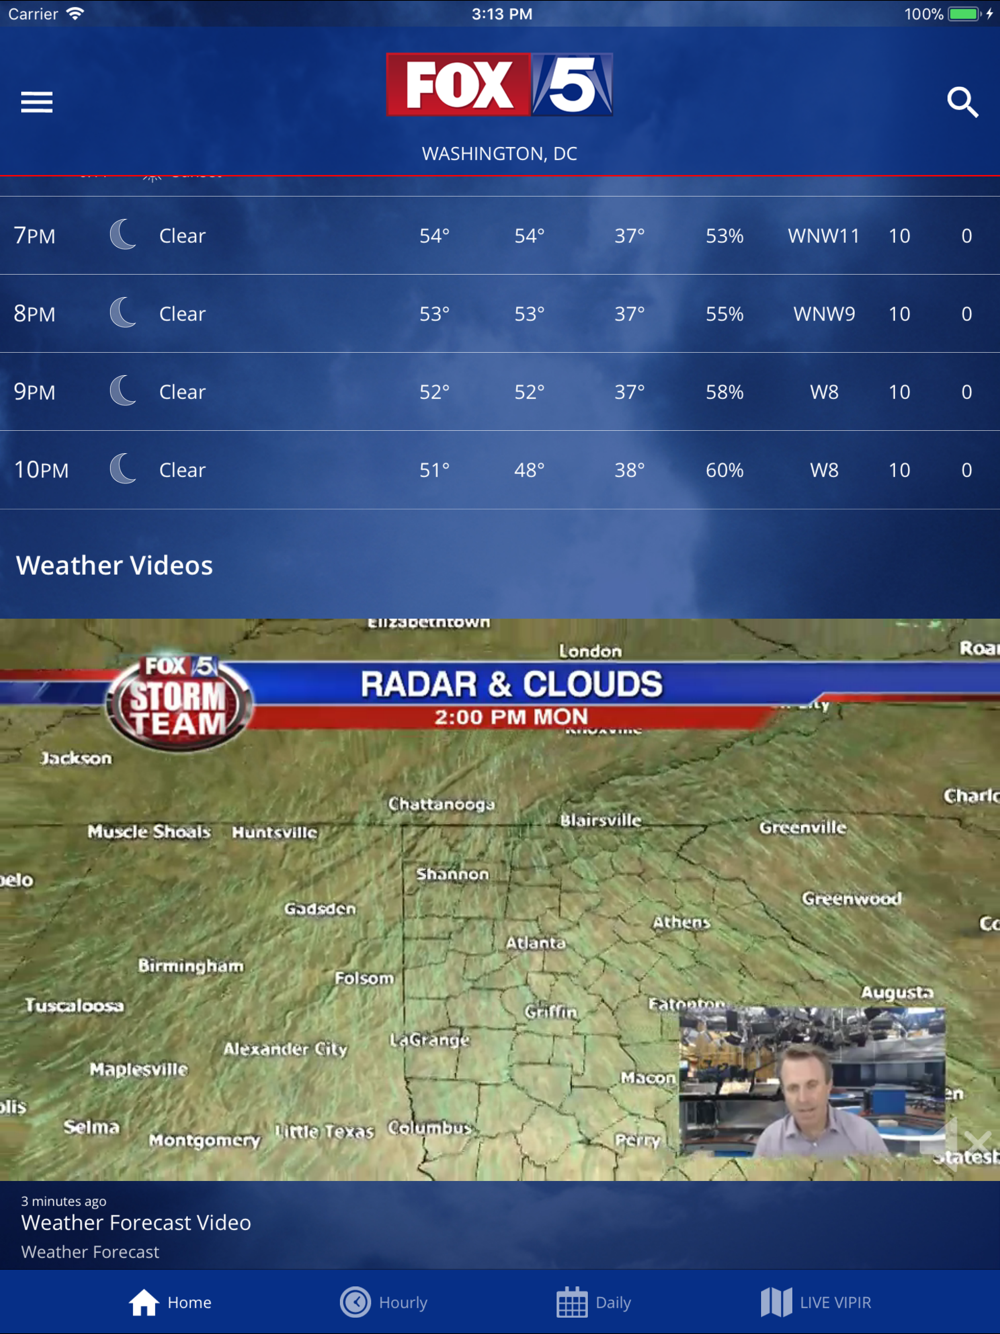The width and height of the screenshot is (1000, 1334).
Task: Tap the 53% humidity value
Action: [724, 236]
